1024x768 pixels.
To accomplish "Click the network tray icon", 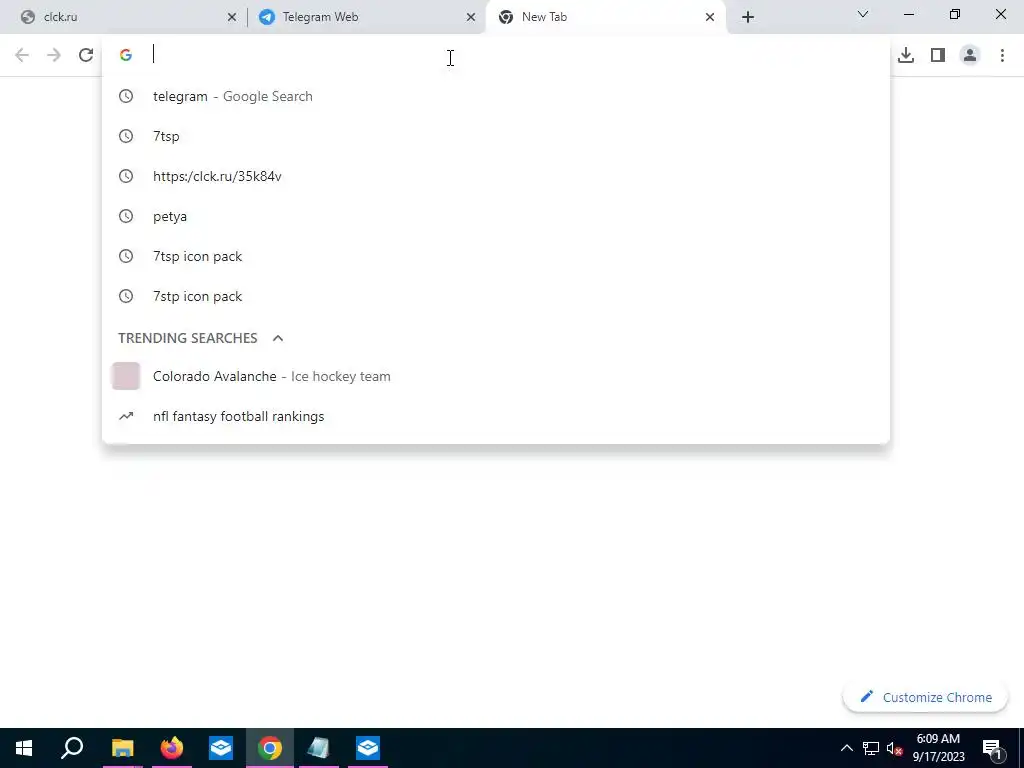I will (871, 748).
